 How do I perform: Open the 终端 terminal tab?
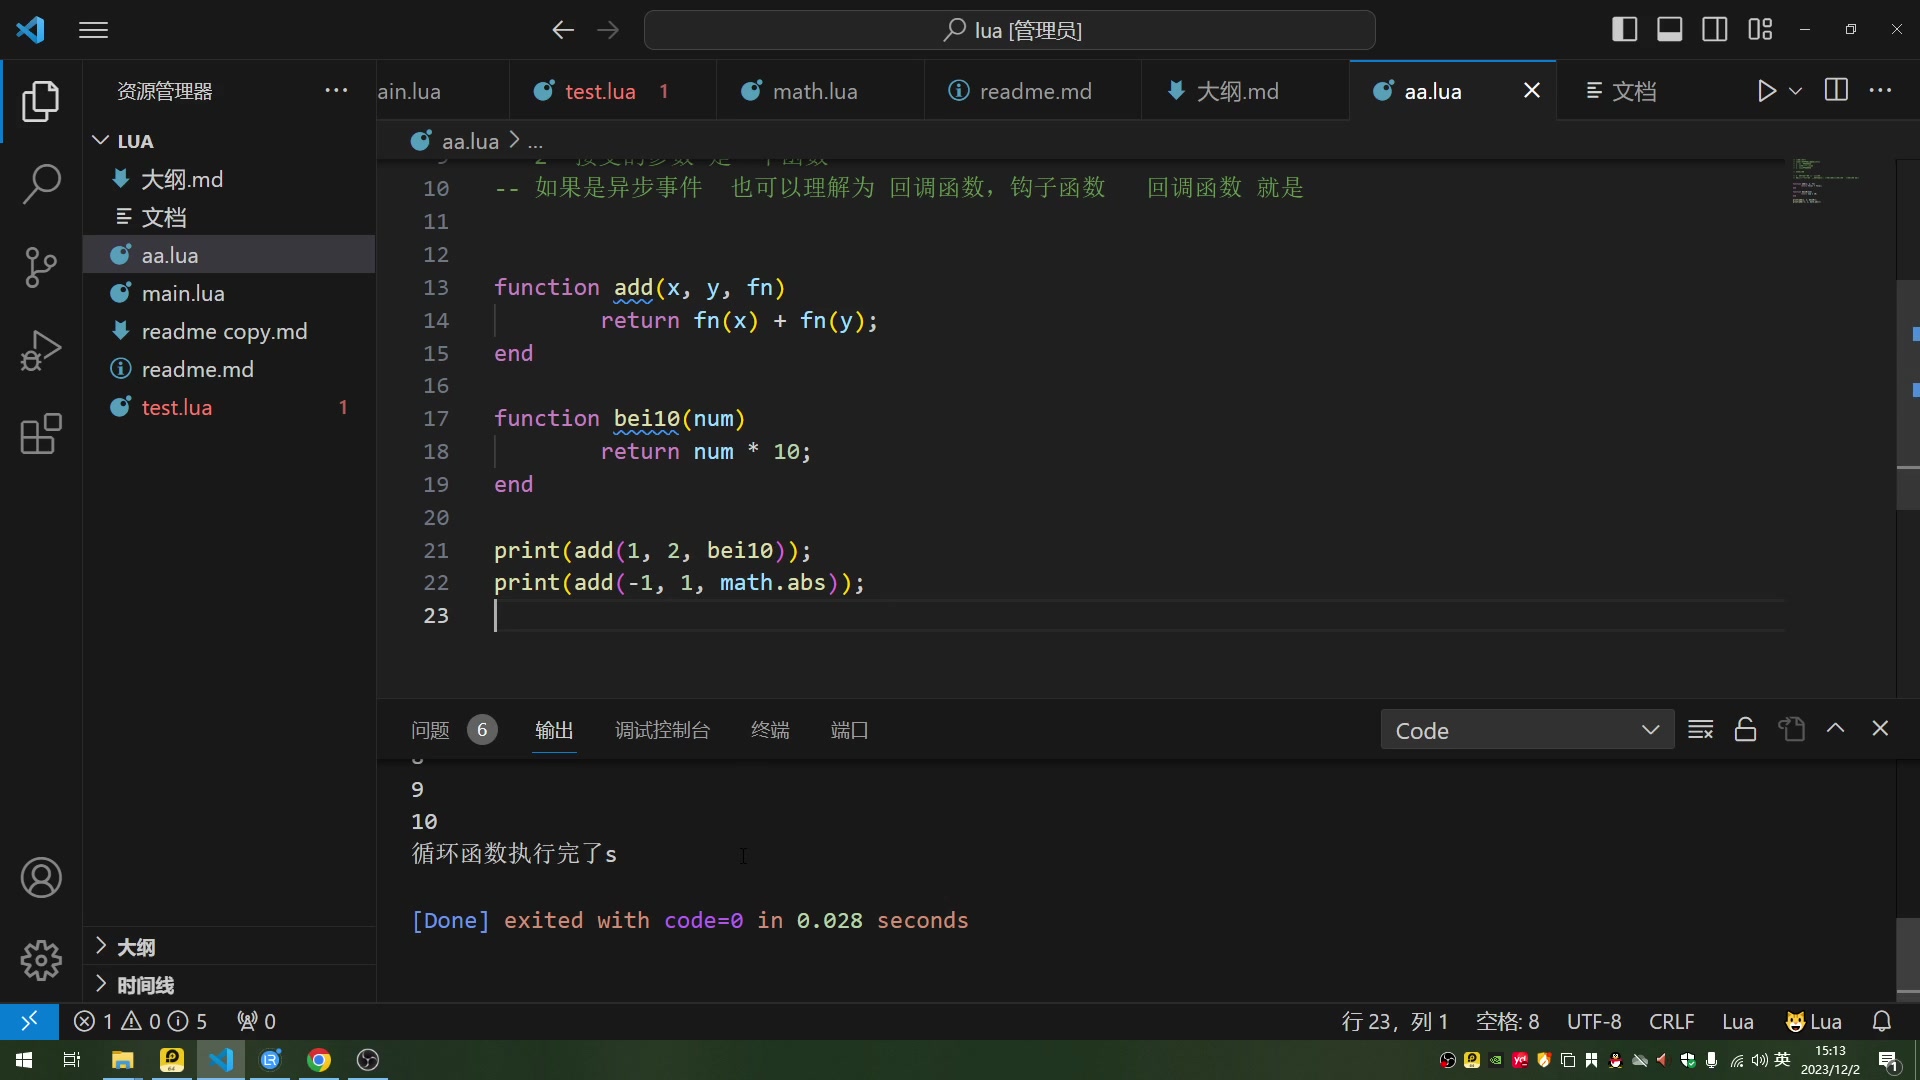coord(770,730)
